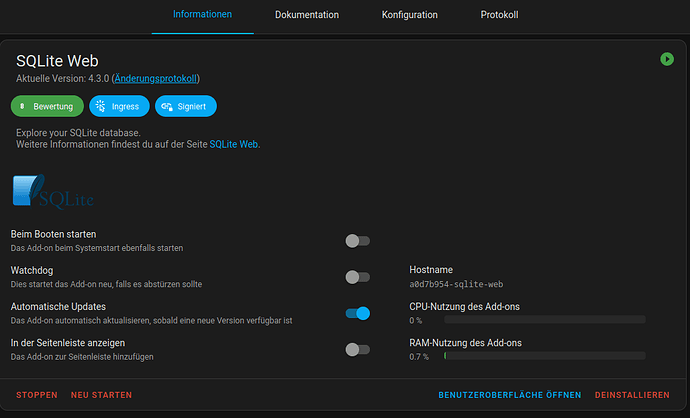This screenshot has width=690, height=418.
Task: Click the 0 % CPU value
Action: pos(415,321)
